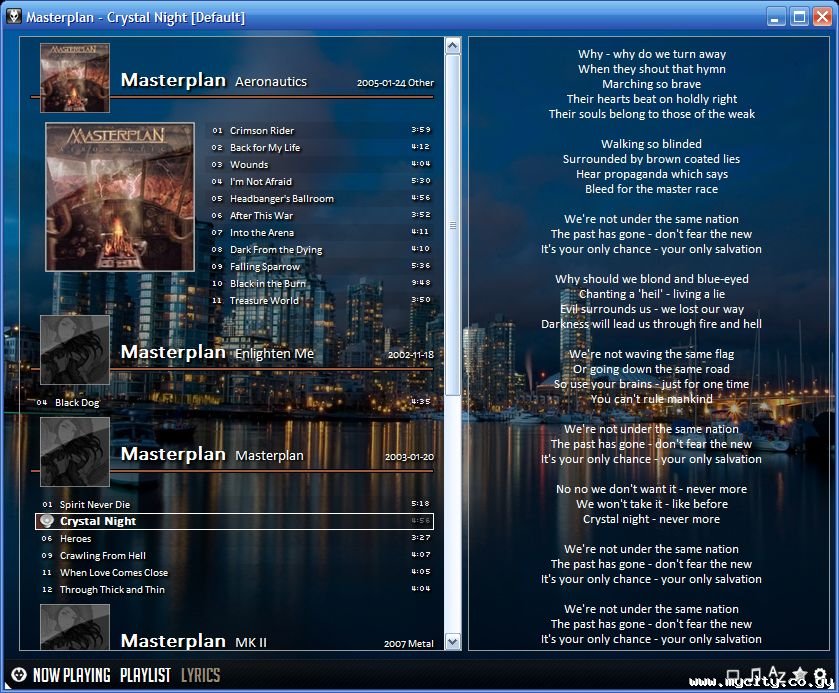Select track Through Thick and Thin
839x693 pixels.
(x=234, y=589)
